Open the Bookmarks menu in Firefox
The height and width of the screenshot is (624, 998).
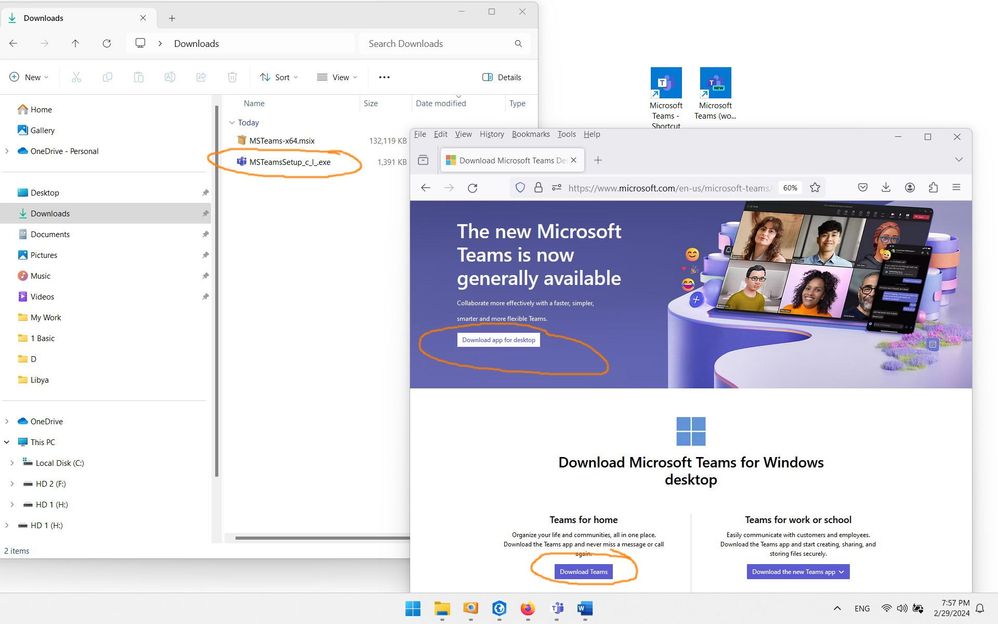[530, 134]
